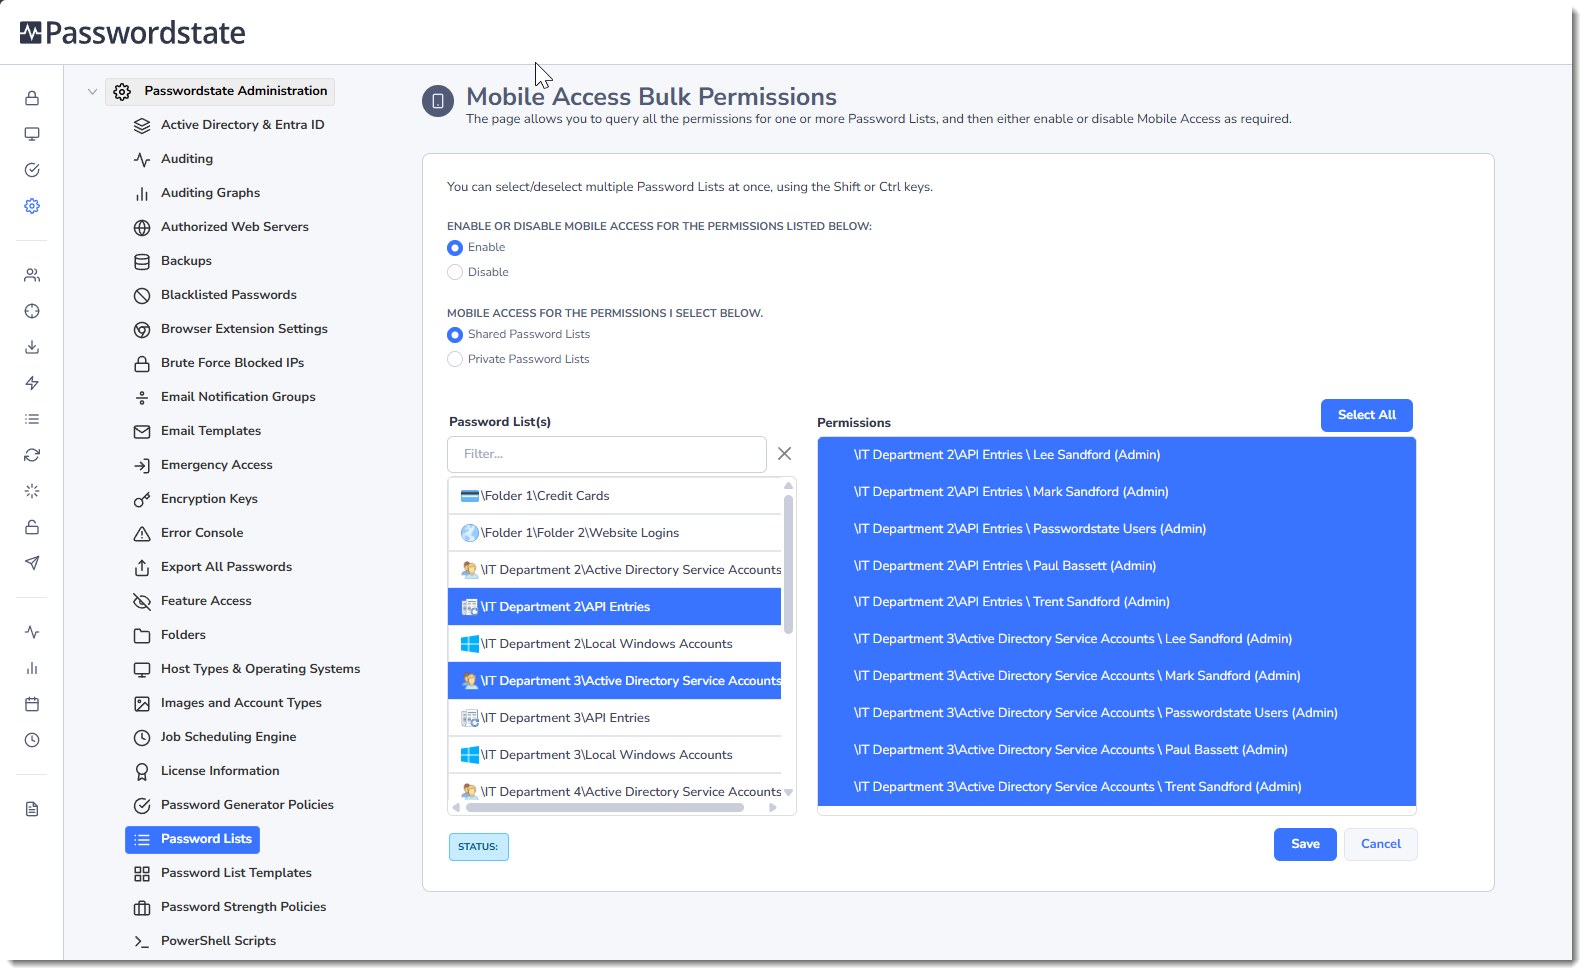Go to Password Lists menu item
Image resolution: width=1587 pixels, height=975 pixels.
[192, 839]
